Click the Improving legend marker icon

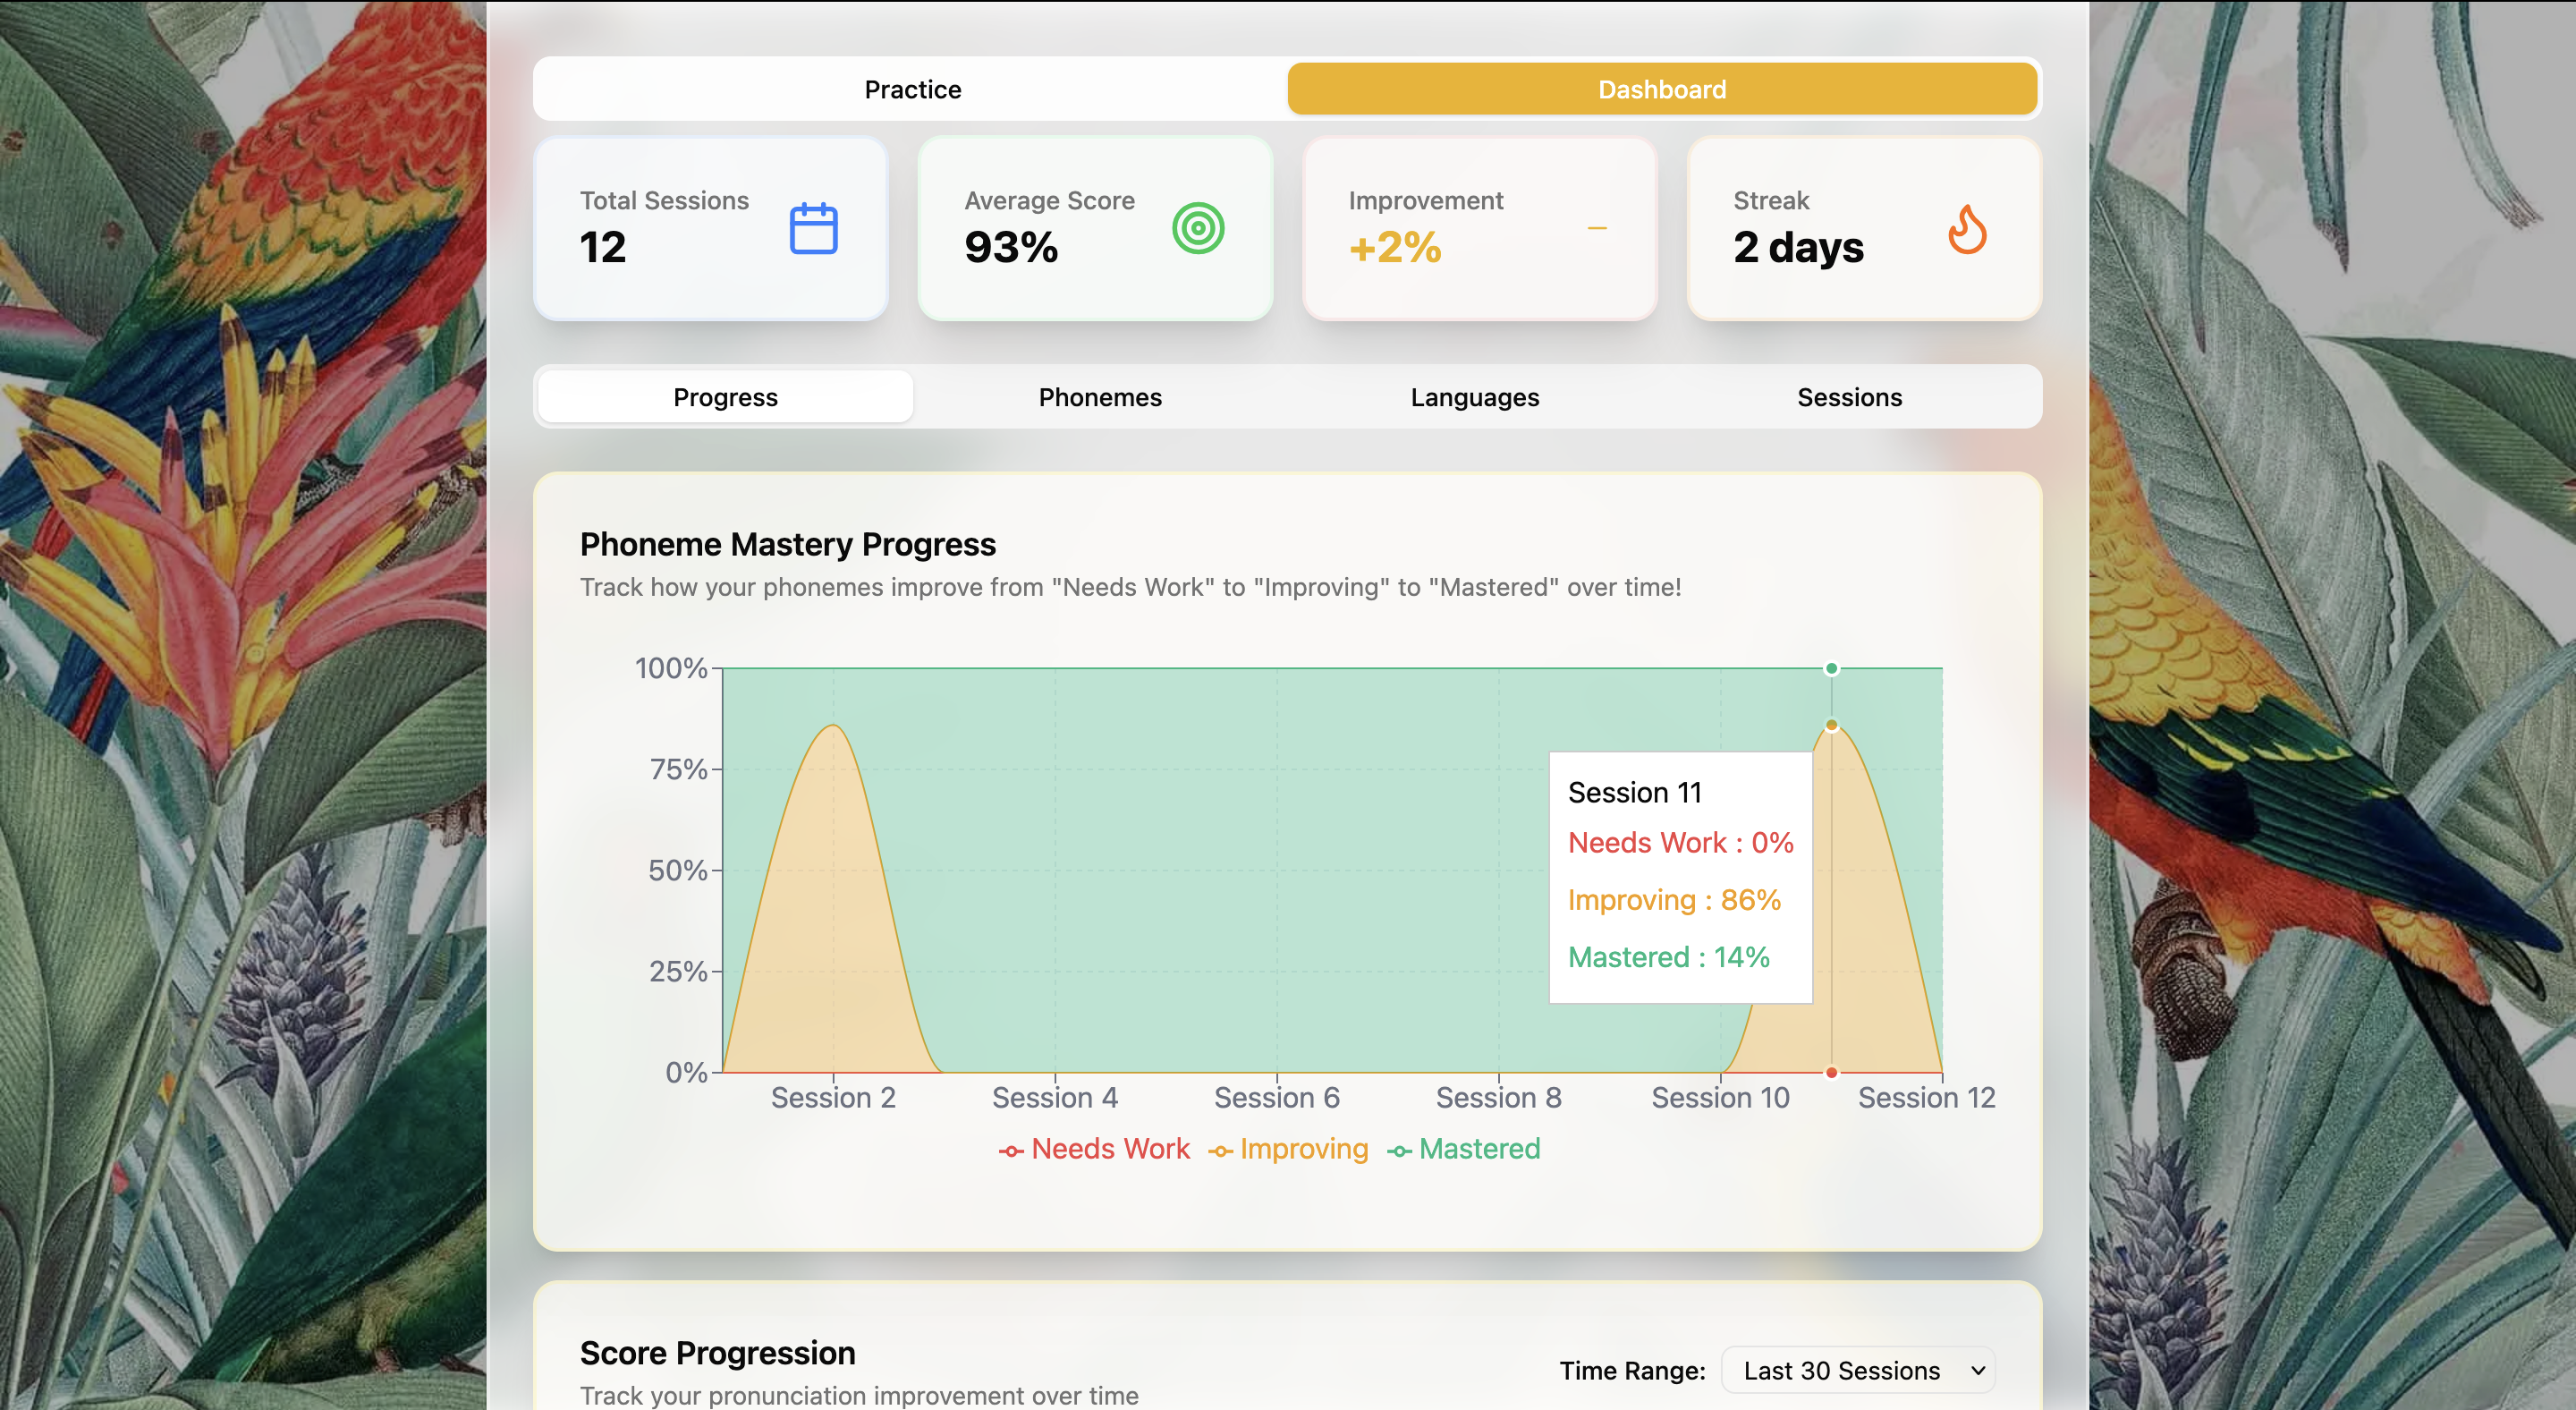click(x=1219, y=1151)
